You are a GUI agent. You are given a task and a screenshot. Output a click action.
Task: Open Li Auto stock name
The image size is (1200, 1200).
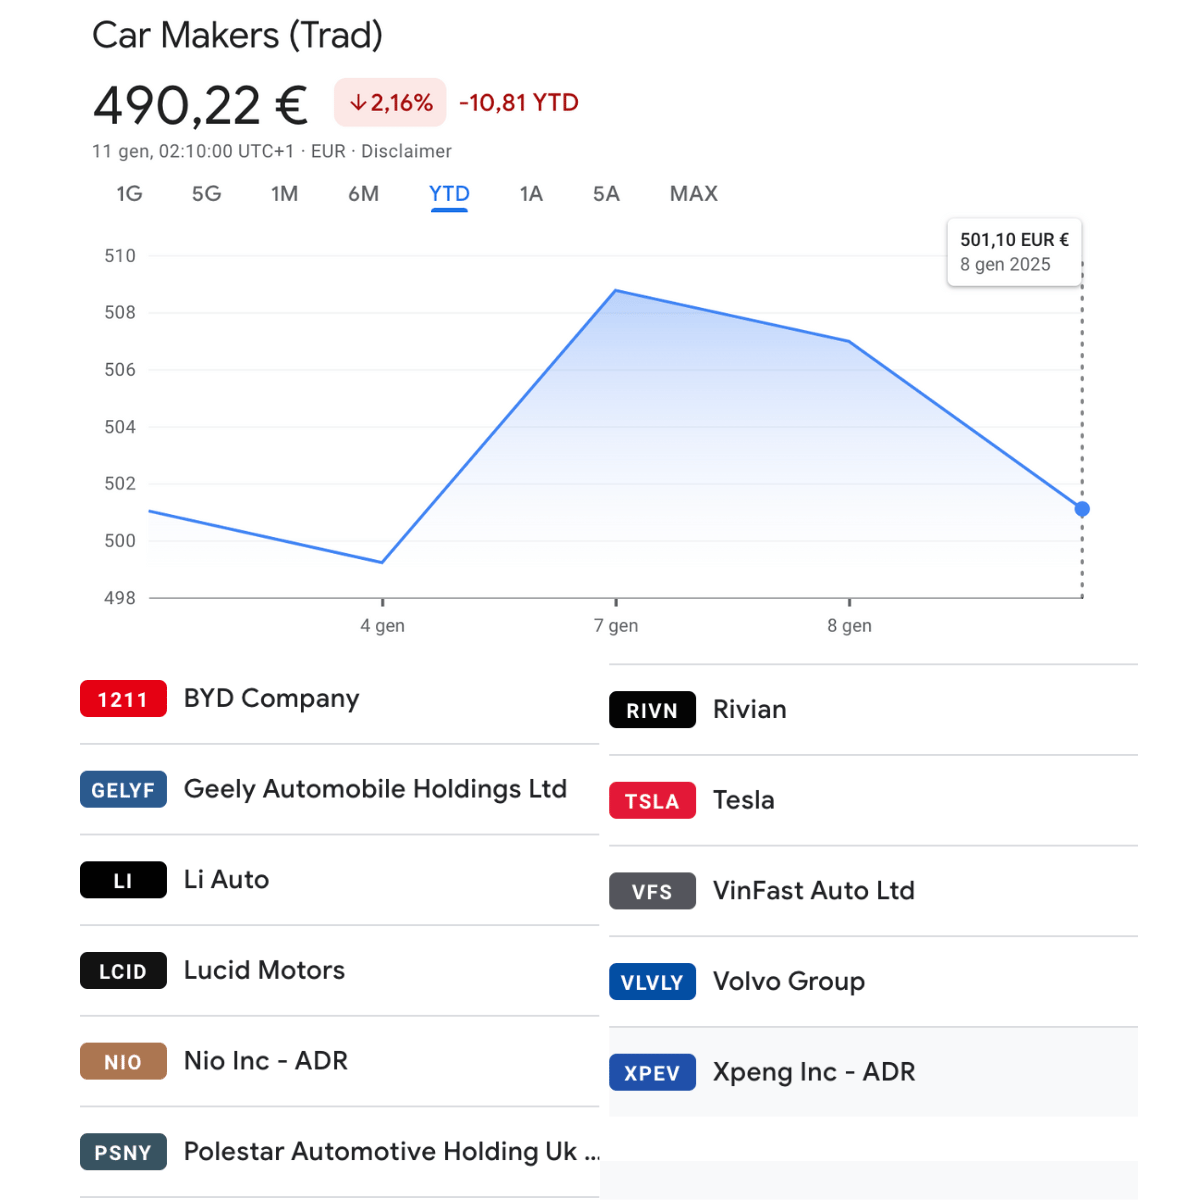(226, 880)
